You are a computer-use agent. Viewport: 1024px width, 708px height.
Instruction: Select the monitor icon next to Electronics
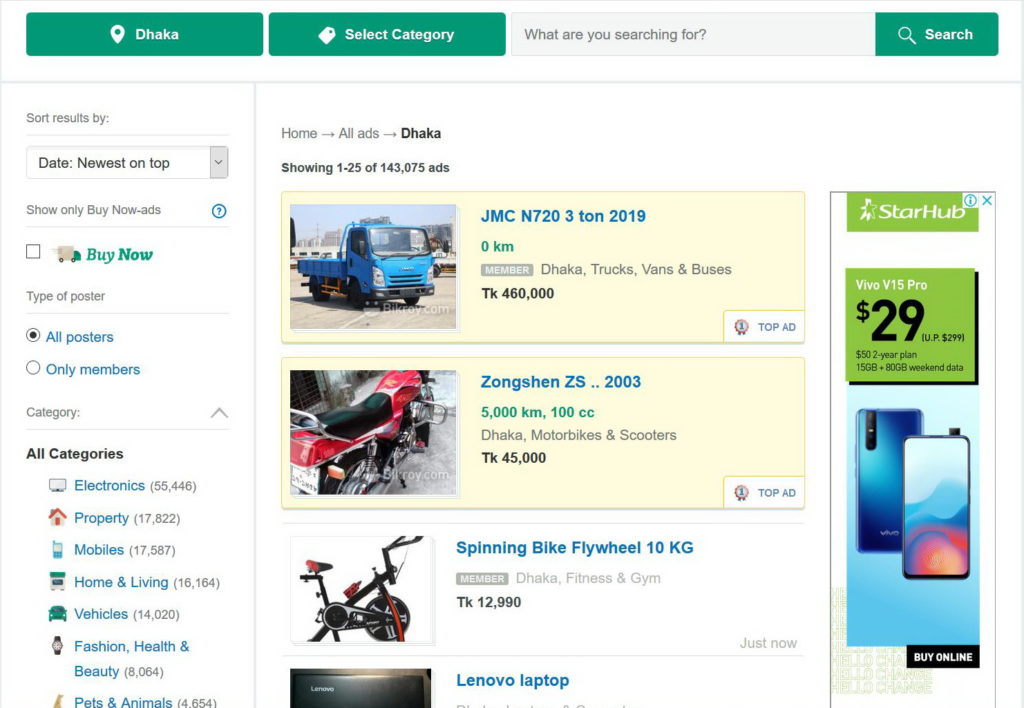pyautogui.click(x=59, y=485)
